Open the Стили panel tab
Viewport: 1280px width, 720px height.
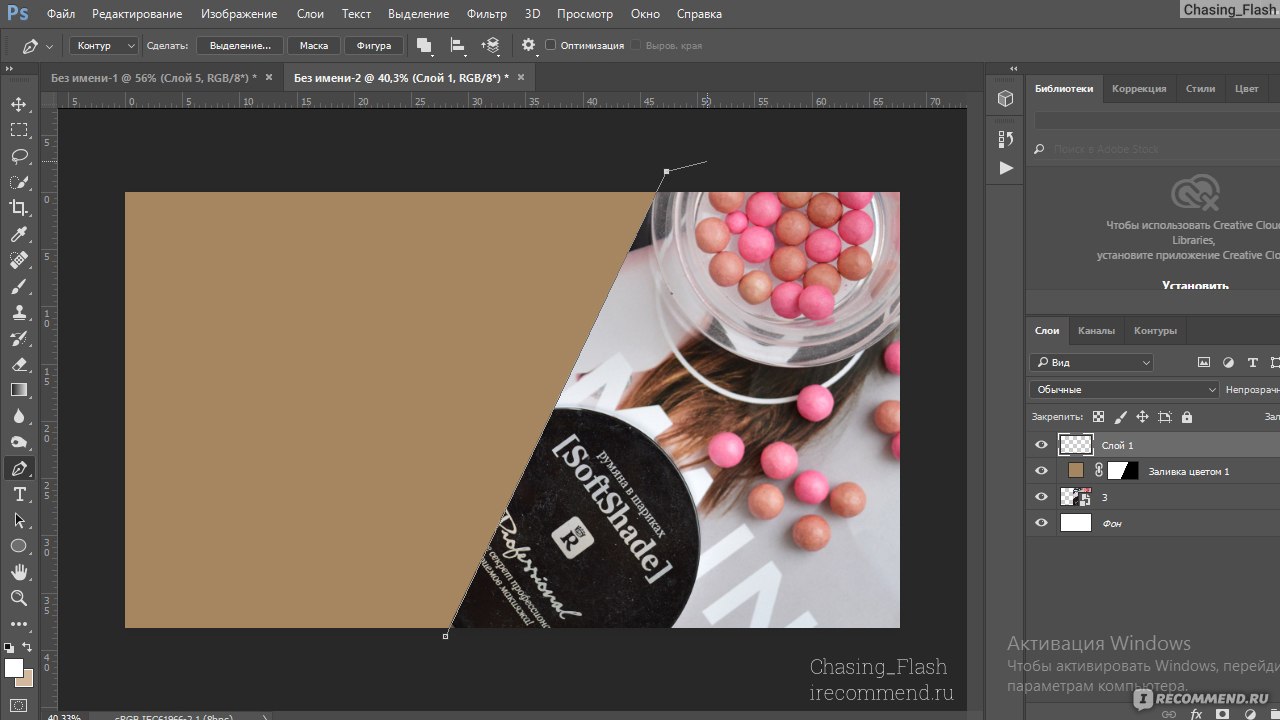click(1200, 88)
